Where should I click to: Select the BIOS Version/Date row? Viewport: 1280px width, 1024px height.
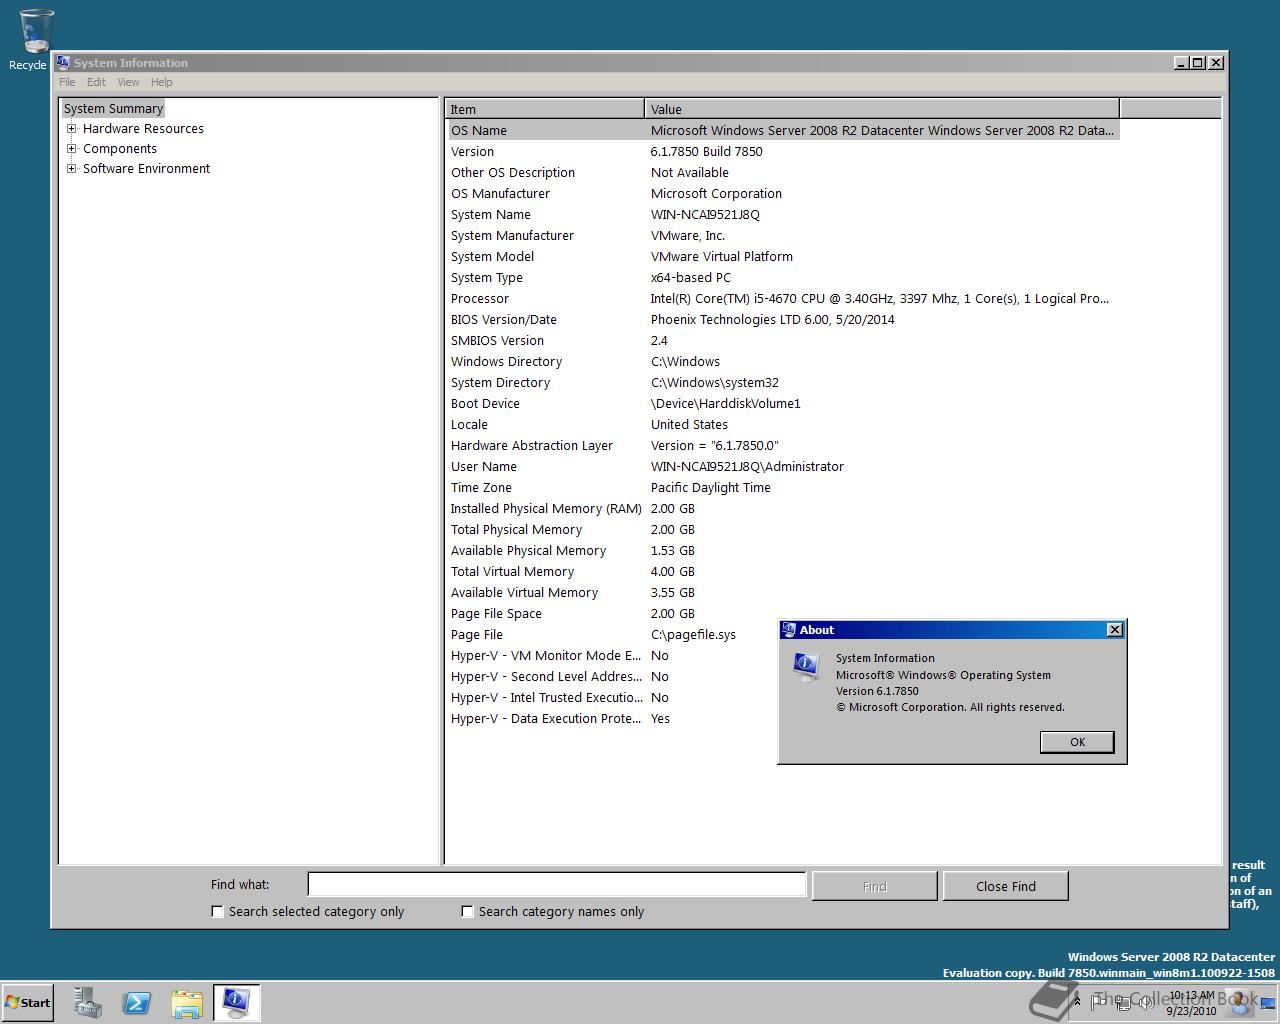point(783,319)
